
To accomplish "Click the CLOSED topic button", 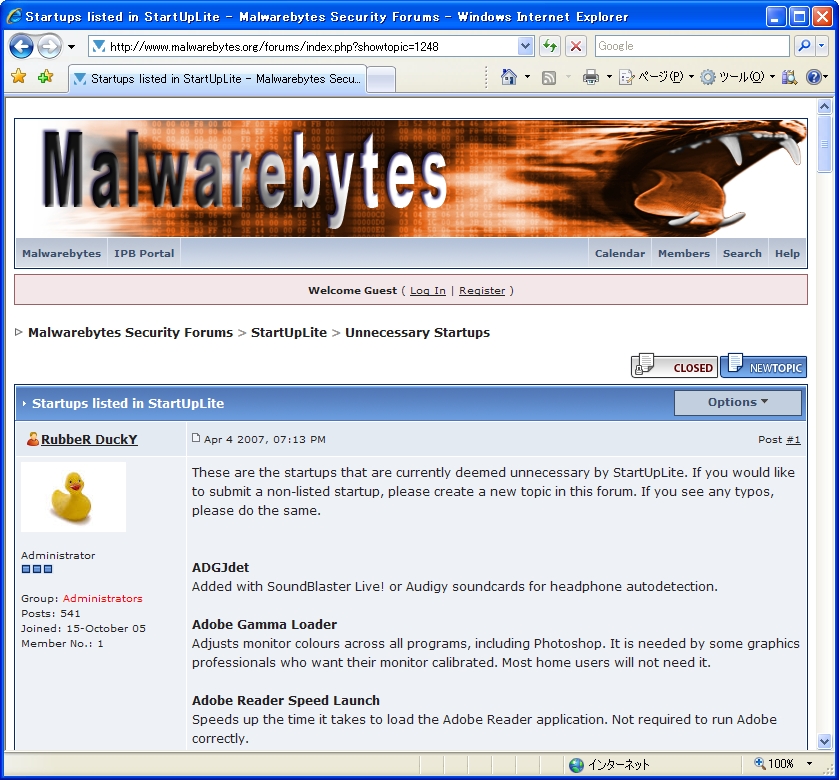I will (x=674, y=366).
